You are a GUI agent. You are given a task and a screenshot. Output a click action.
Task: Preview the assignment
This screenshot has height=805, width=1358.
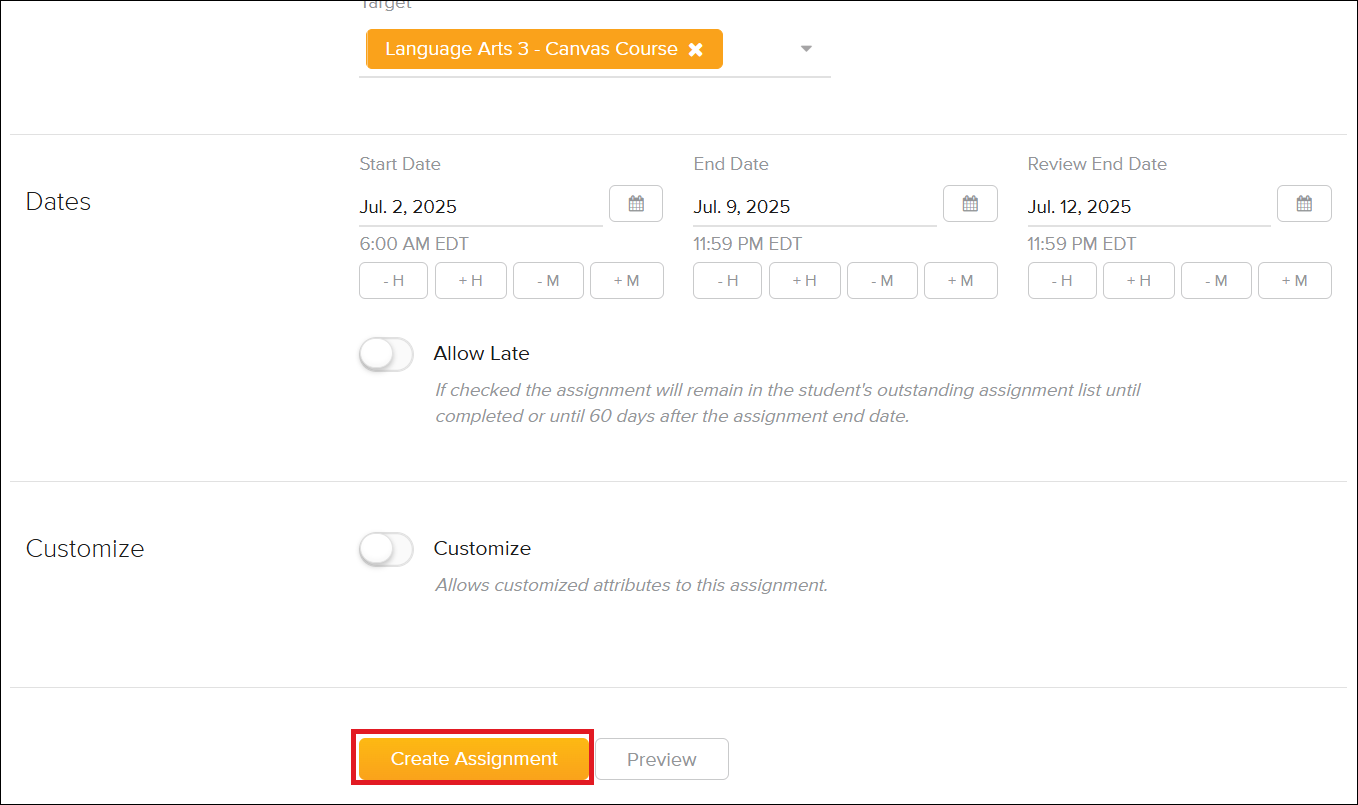[x=662, y=758]
